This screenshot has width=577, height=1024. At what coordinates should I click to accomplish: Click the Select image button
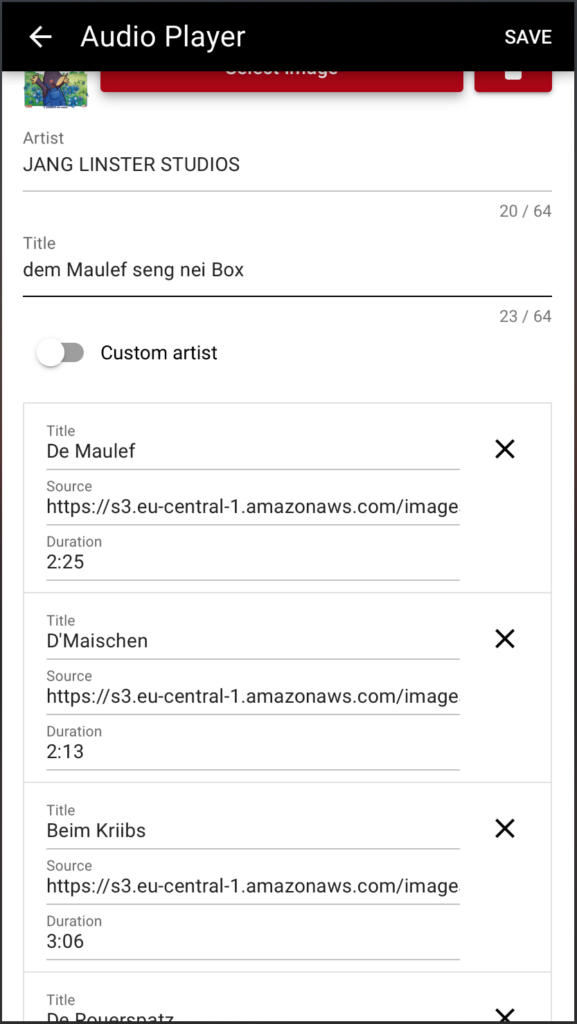click(282, 80)
